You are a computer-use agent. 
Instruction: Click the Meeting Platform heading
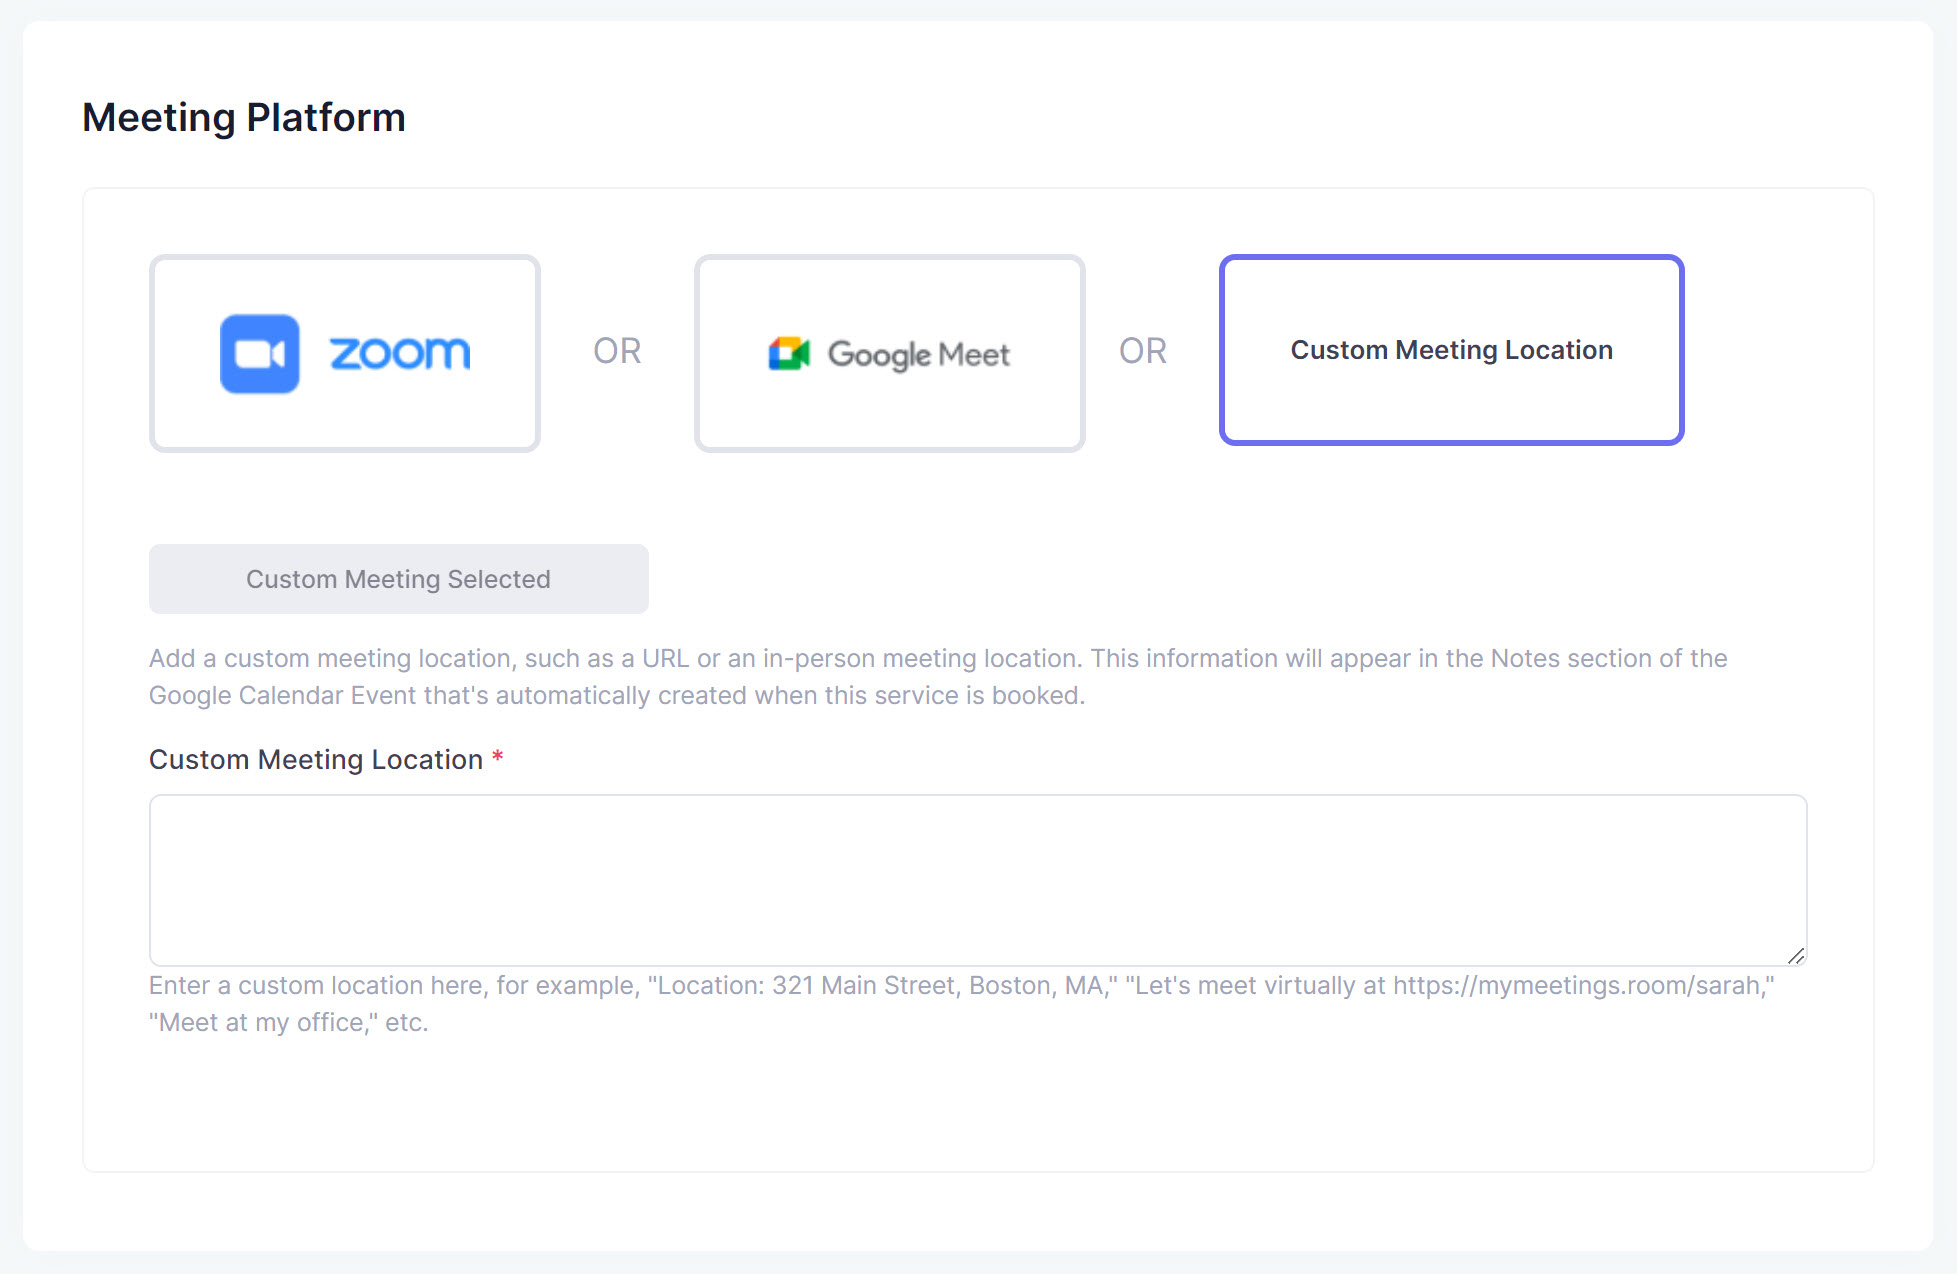point(244,118)
